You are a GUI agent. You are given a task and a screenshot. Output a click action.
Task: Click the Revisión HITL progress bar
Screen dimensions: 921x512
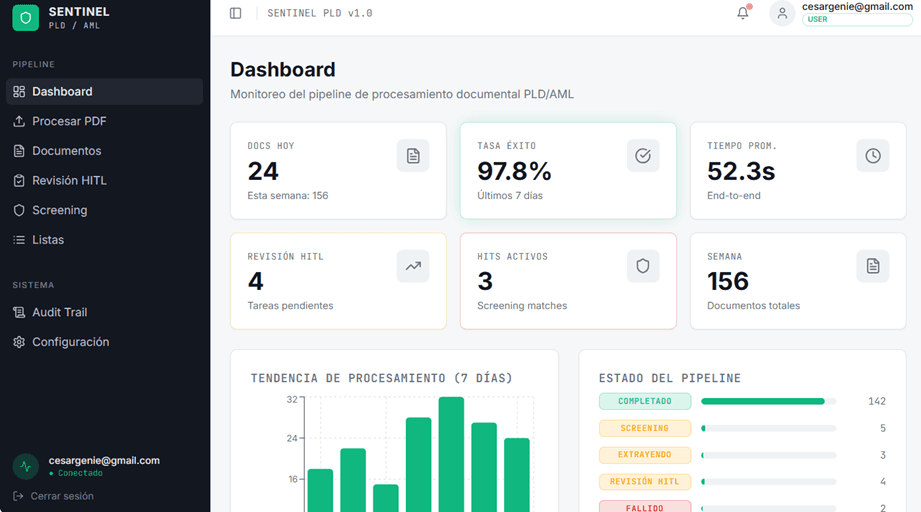point(768,481)
